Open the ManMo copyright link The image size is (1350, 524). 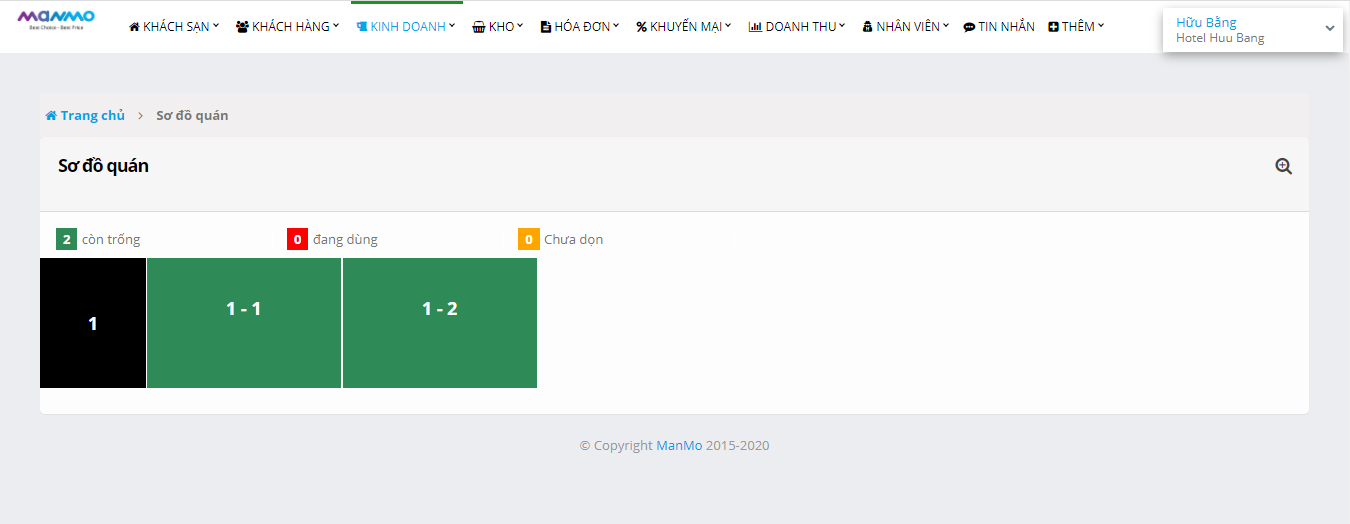pos(679,446)
